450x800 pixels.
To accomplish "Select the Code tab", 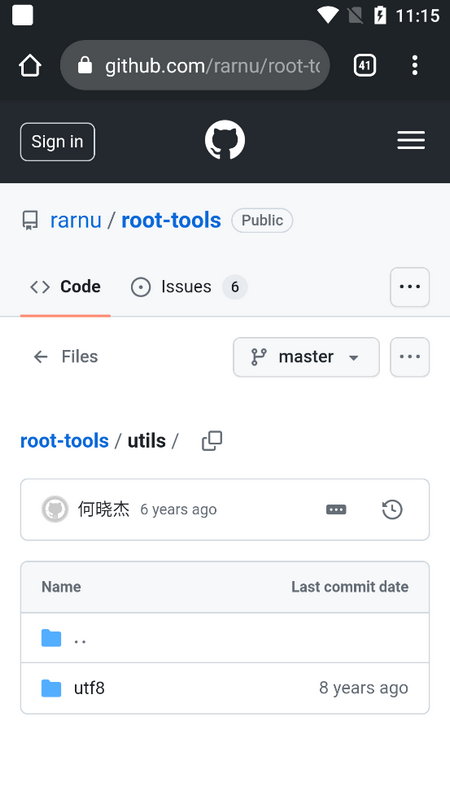I will [65, 287].
